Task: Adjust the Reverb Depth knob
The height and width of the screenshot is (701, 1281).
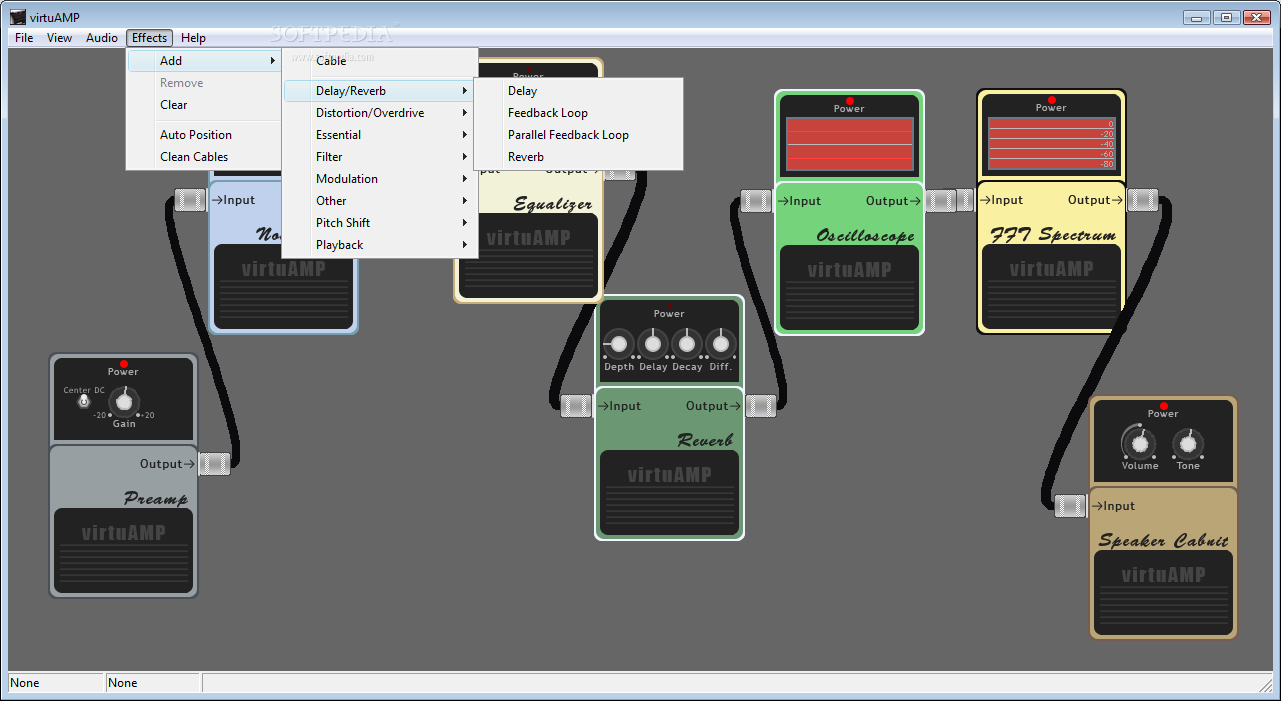Action: pos(619,344)
